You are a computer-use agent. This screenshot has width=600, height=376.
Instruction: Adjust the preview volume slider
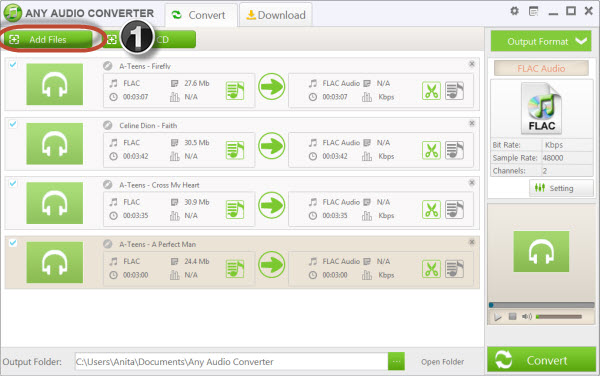click(559, 316)
